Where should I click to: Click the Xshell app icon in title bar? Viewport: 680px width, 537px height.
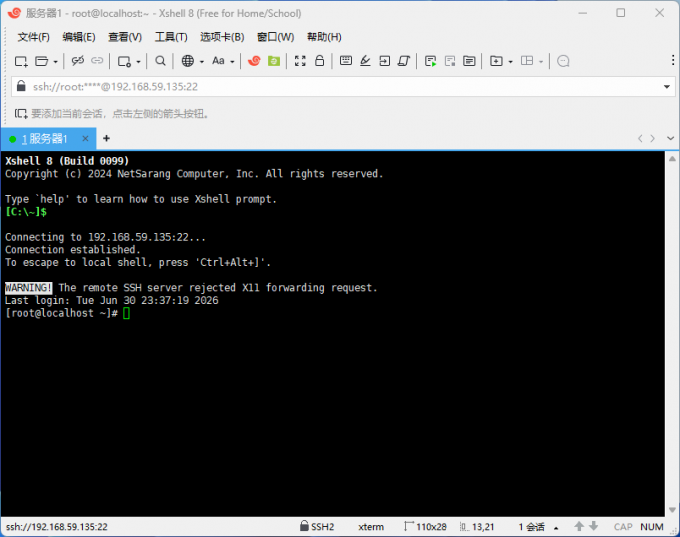click(14, 13)
